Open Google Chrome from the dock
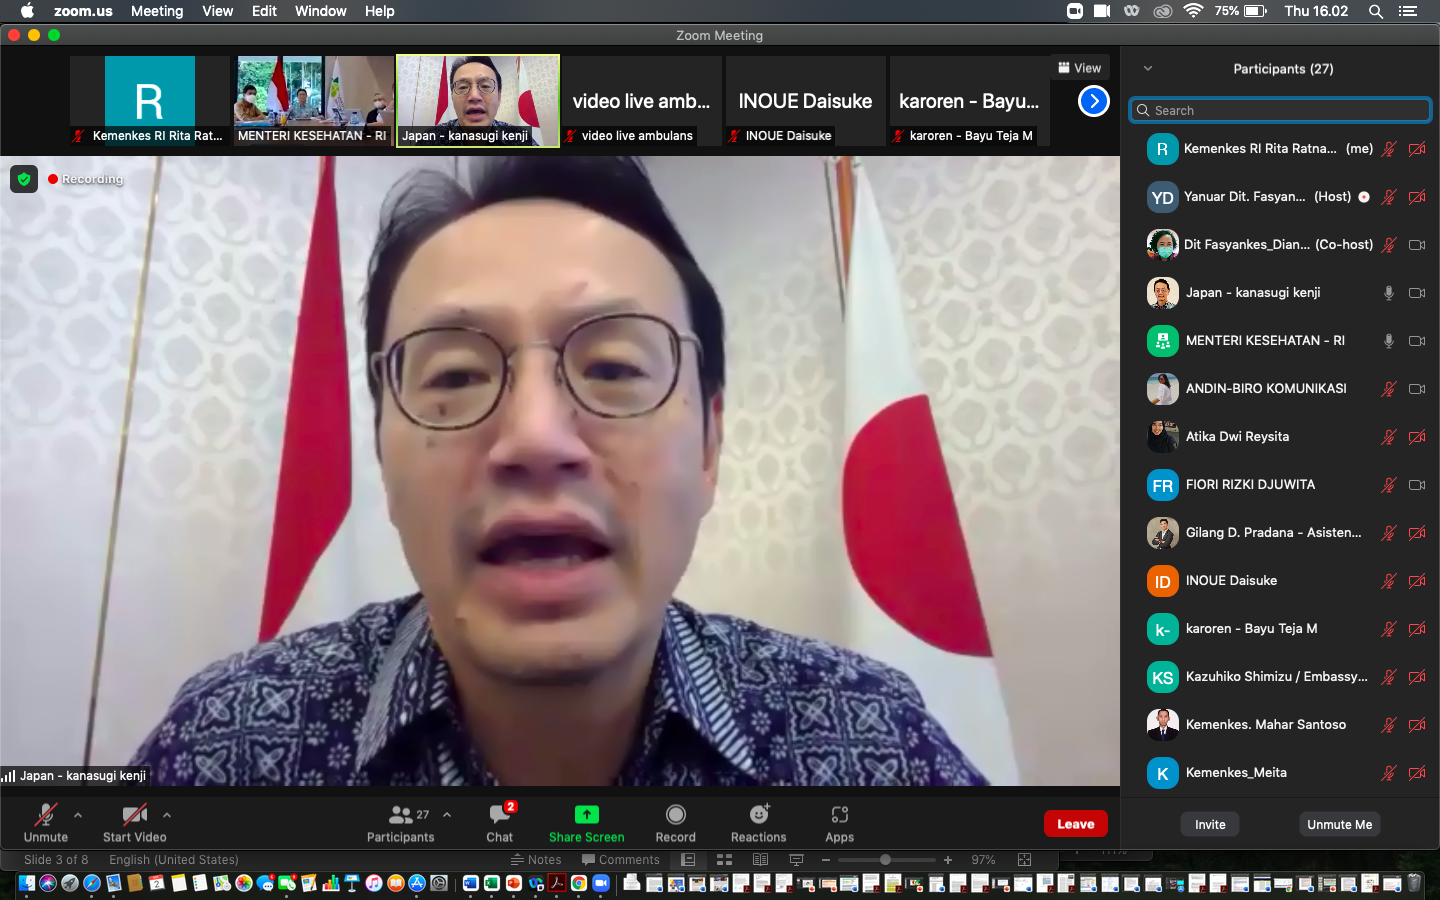Screen dimensions: 1440x900 point(579,883)
